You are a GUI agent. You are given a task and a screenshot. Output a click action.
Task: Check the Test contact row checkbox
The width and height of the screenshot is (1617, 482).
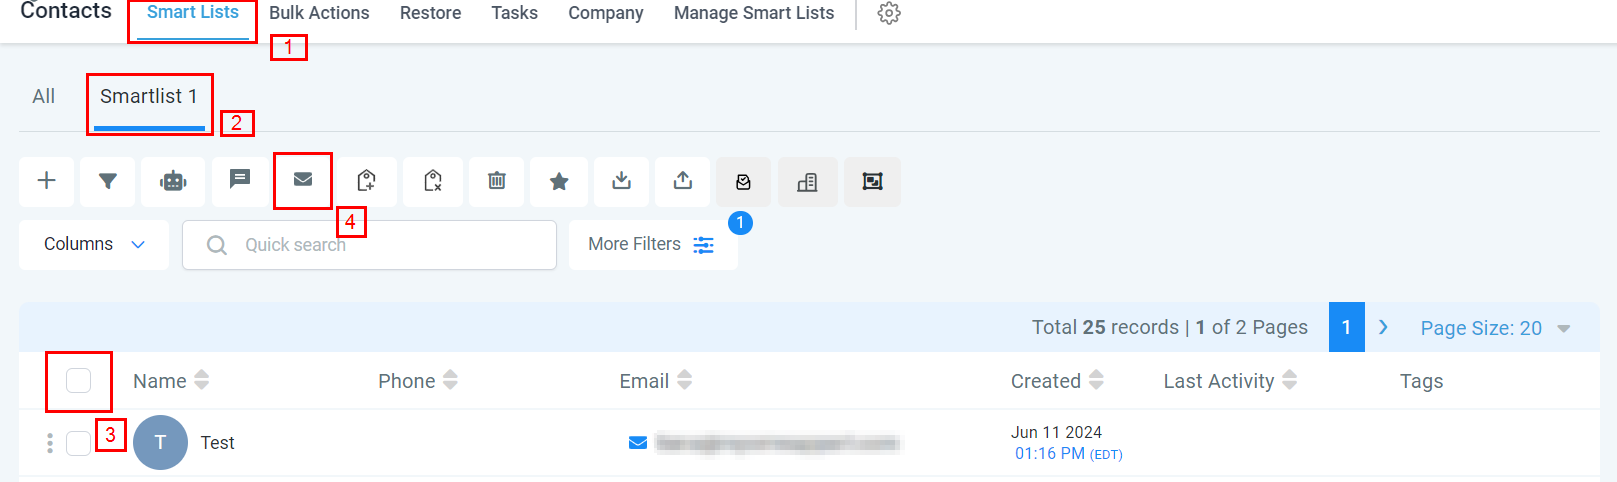[x=78, y=443]
